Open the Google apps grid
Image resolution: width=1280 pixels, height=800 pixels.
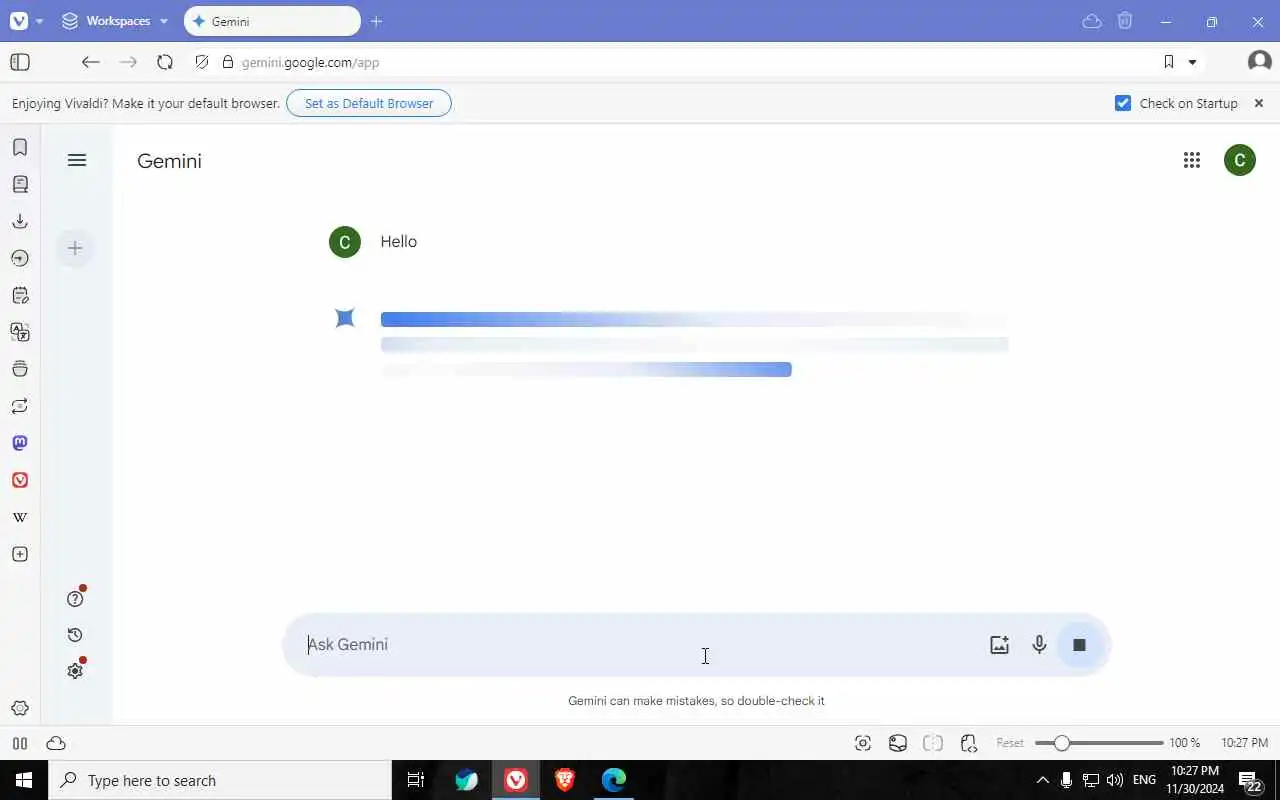tap(1192, 160)
